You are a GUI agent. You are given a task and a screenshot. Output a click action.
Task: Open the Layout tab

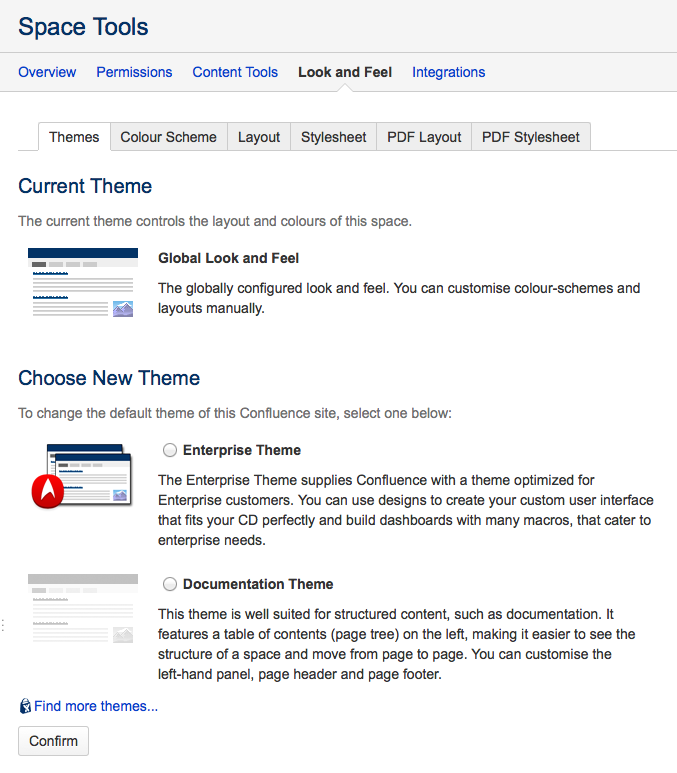(259, 137)
